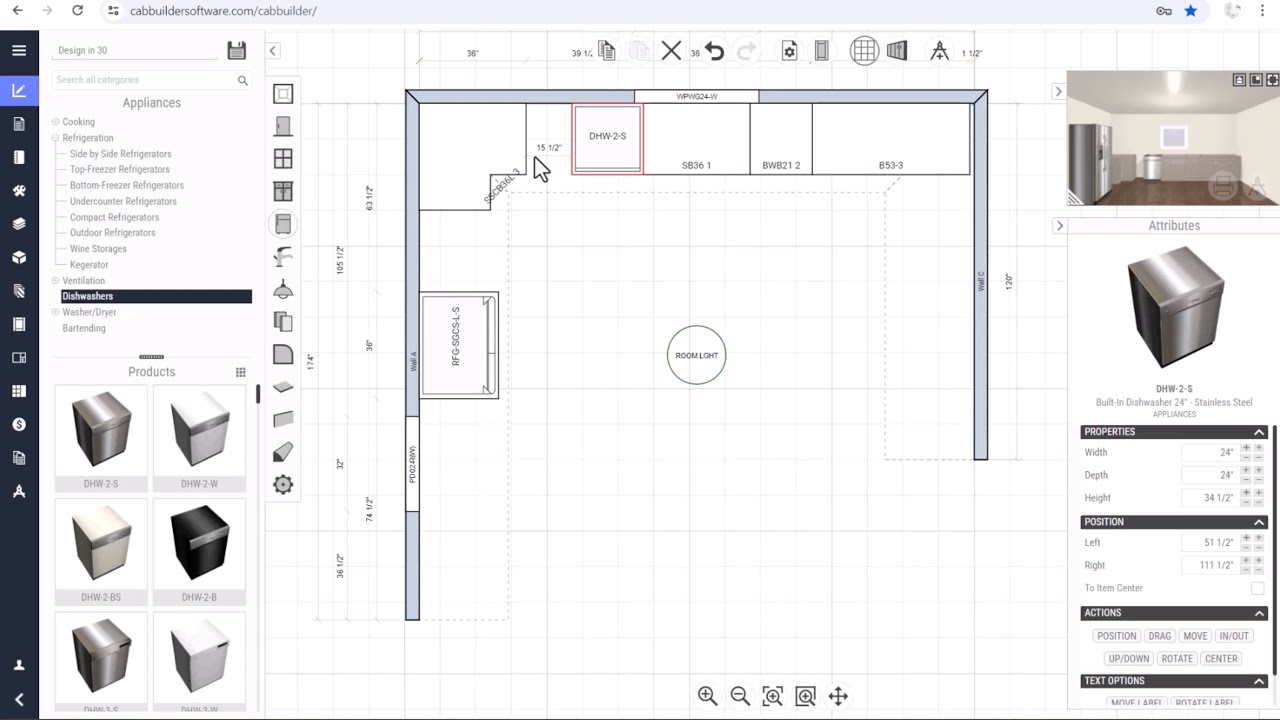The width and height of the screenshot is (1280, 720).
Task: Switch the products grid view icon
Action: tap(240, 372)
